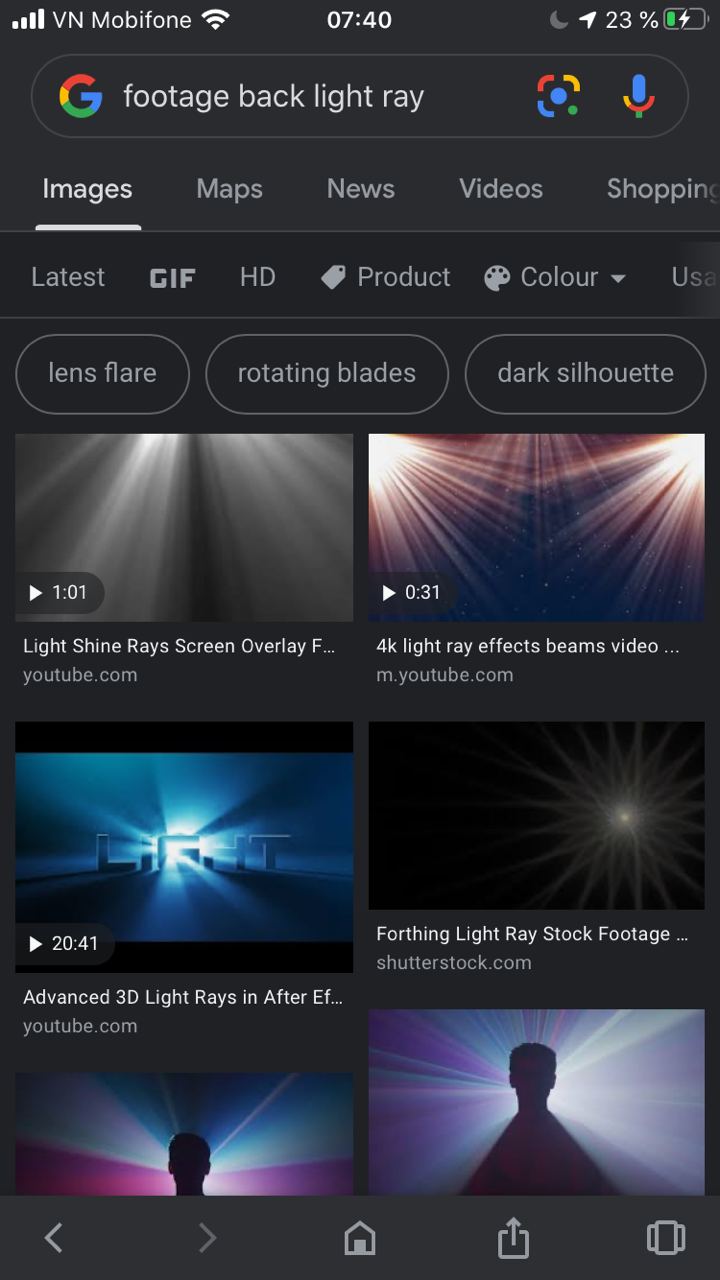
Task: Switch to the Maps tab
Action: click(229, 189)
